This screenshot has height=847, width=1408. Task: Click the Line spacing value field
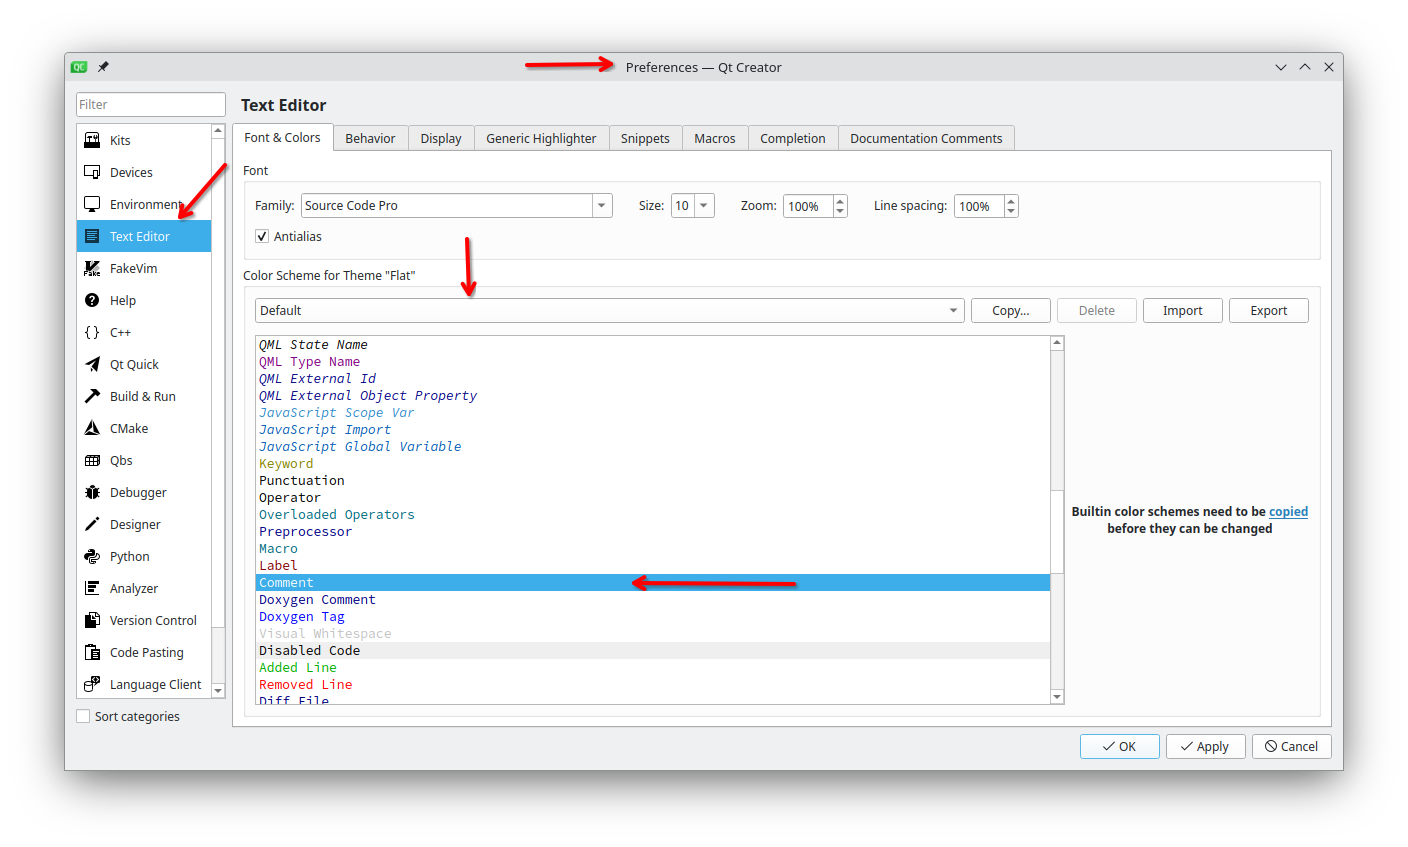click(x=979, y=206)
